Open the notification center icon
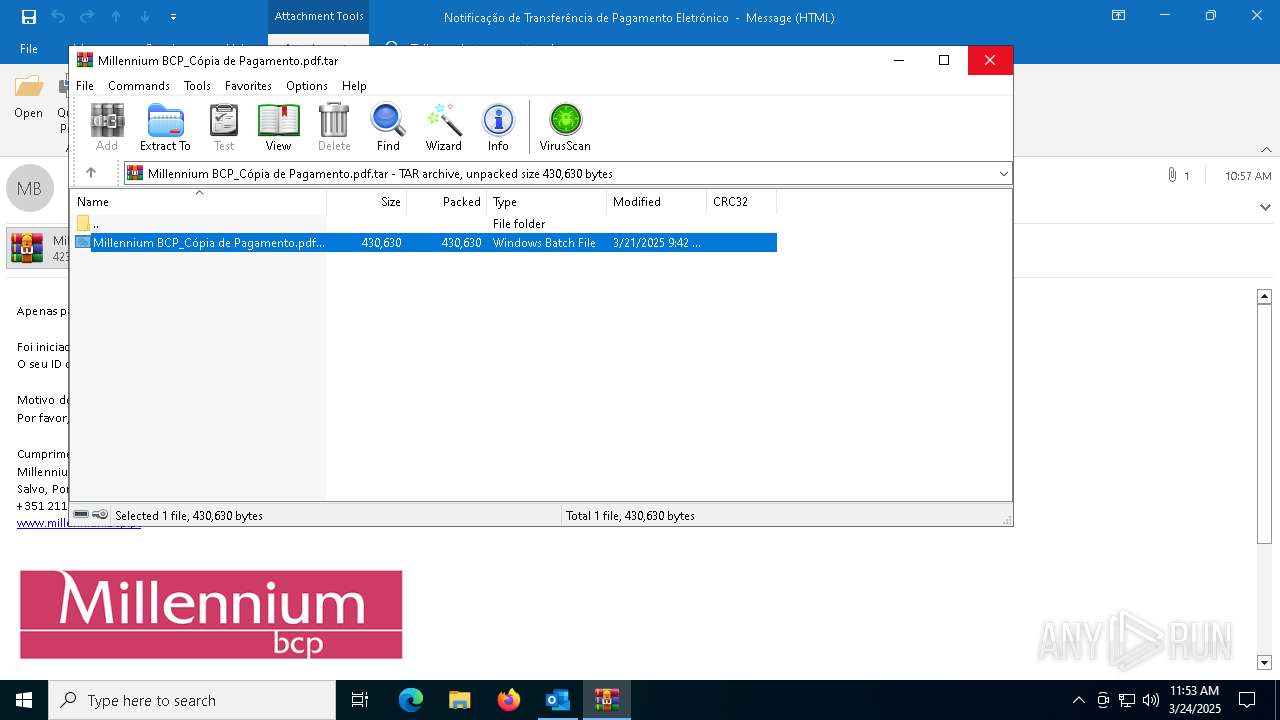This screenshot has height=720, width=1280. pos(1247,700)
